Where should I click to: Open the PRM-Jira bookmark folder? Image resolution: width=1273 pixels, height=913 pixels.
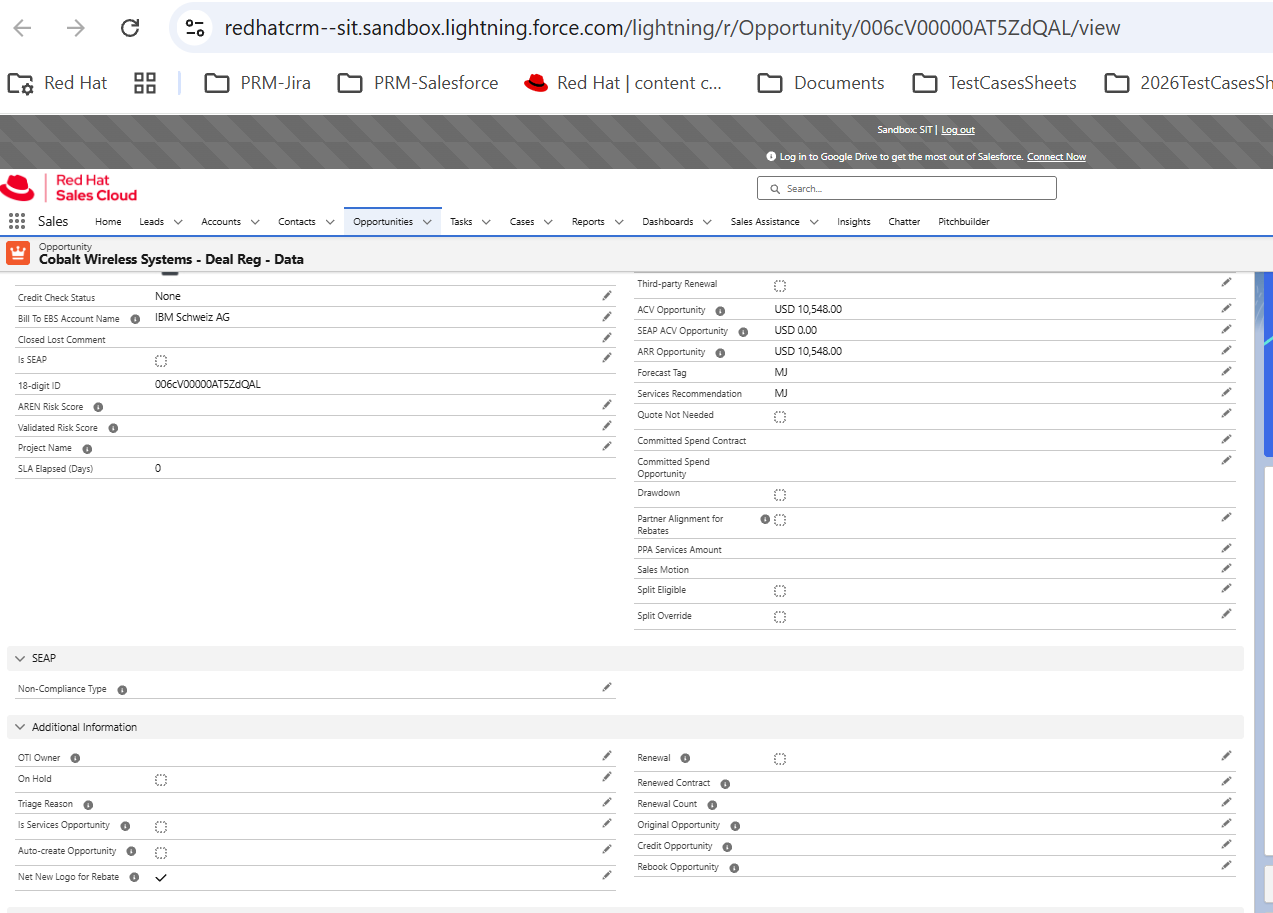tap(258, 83)
